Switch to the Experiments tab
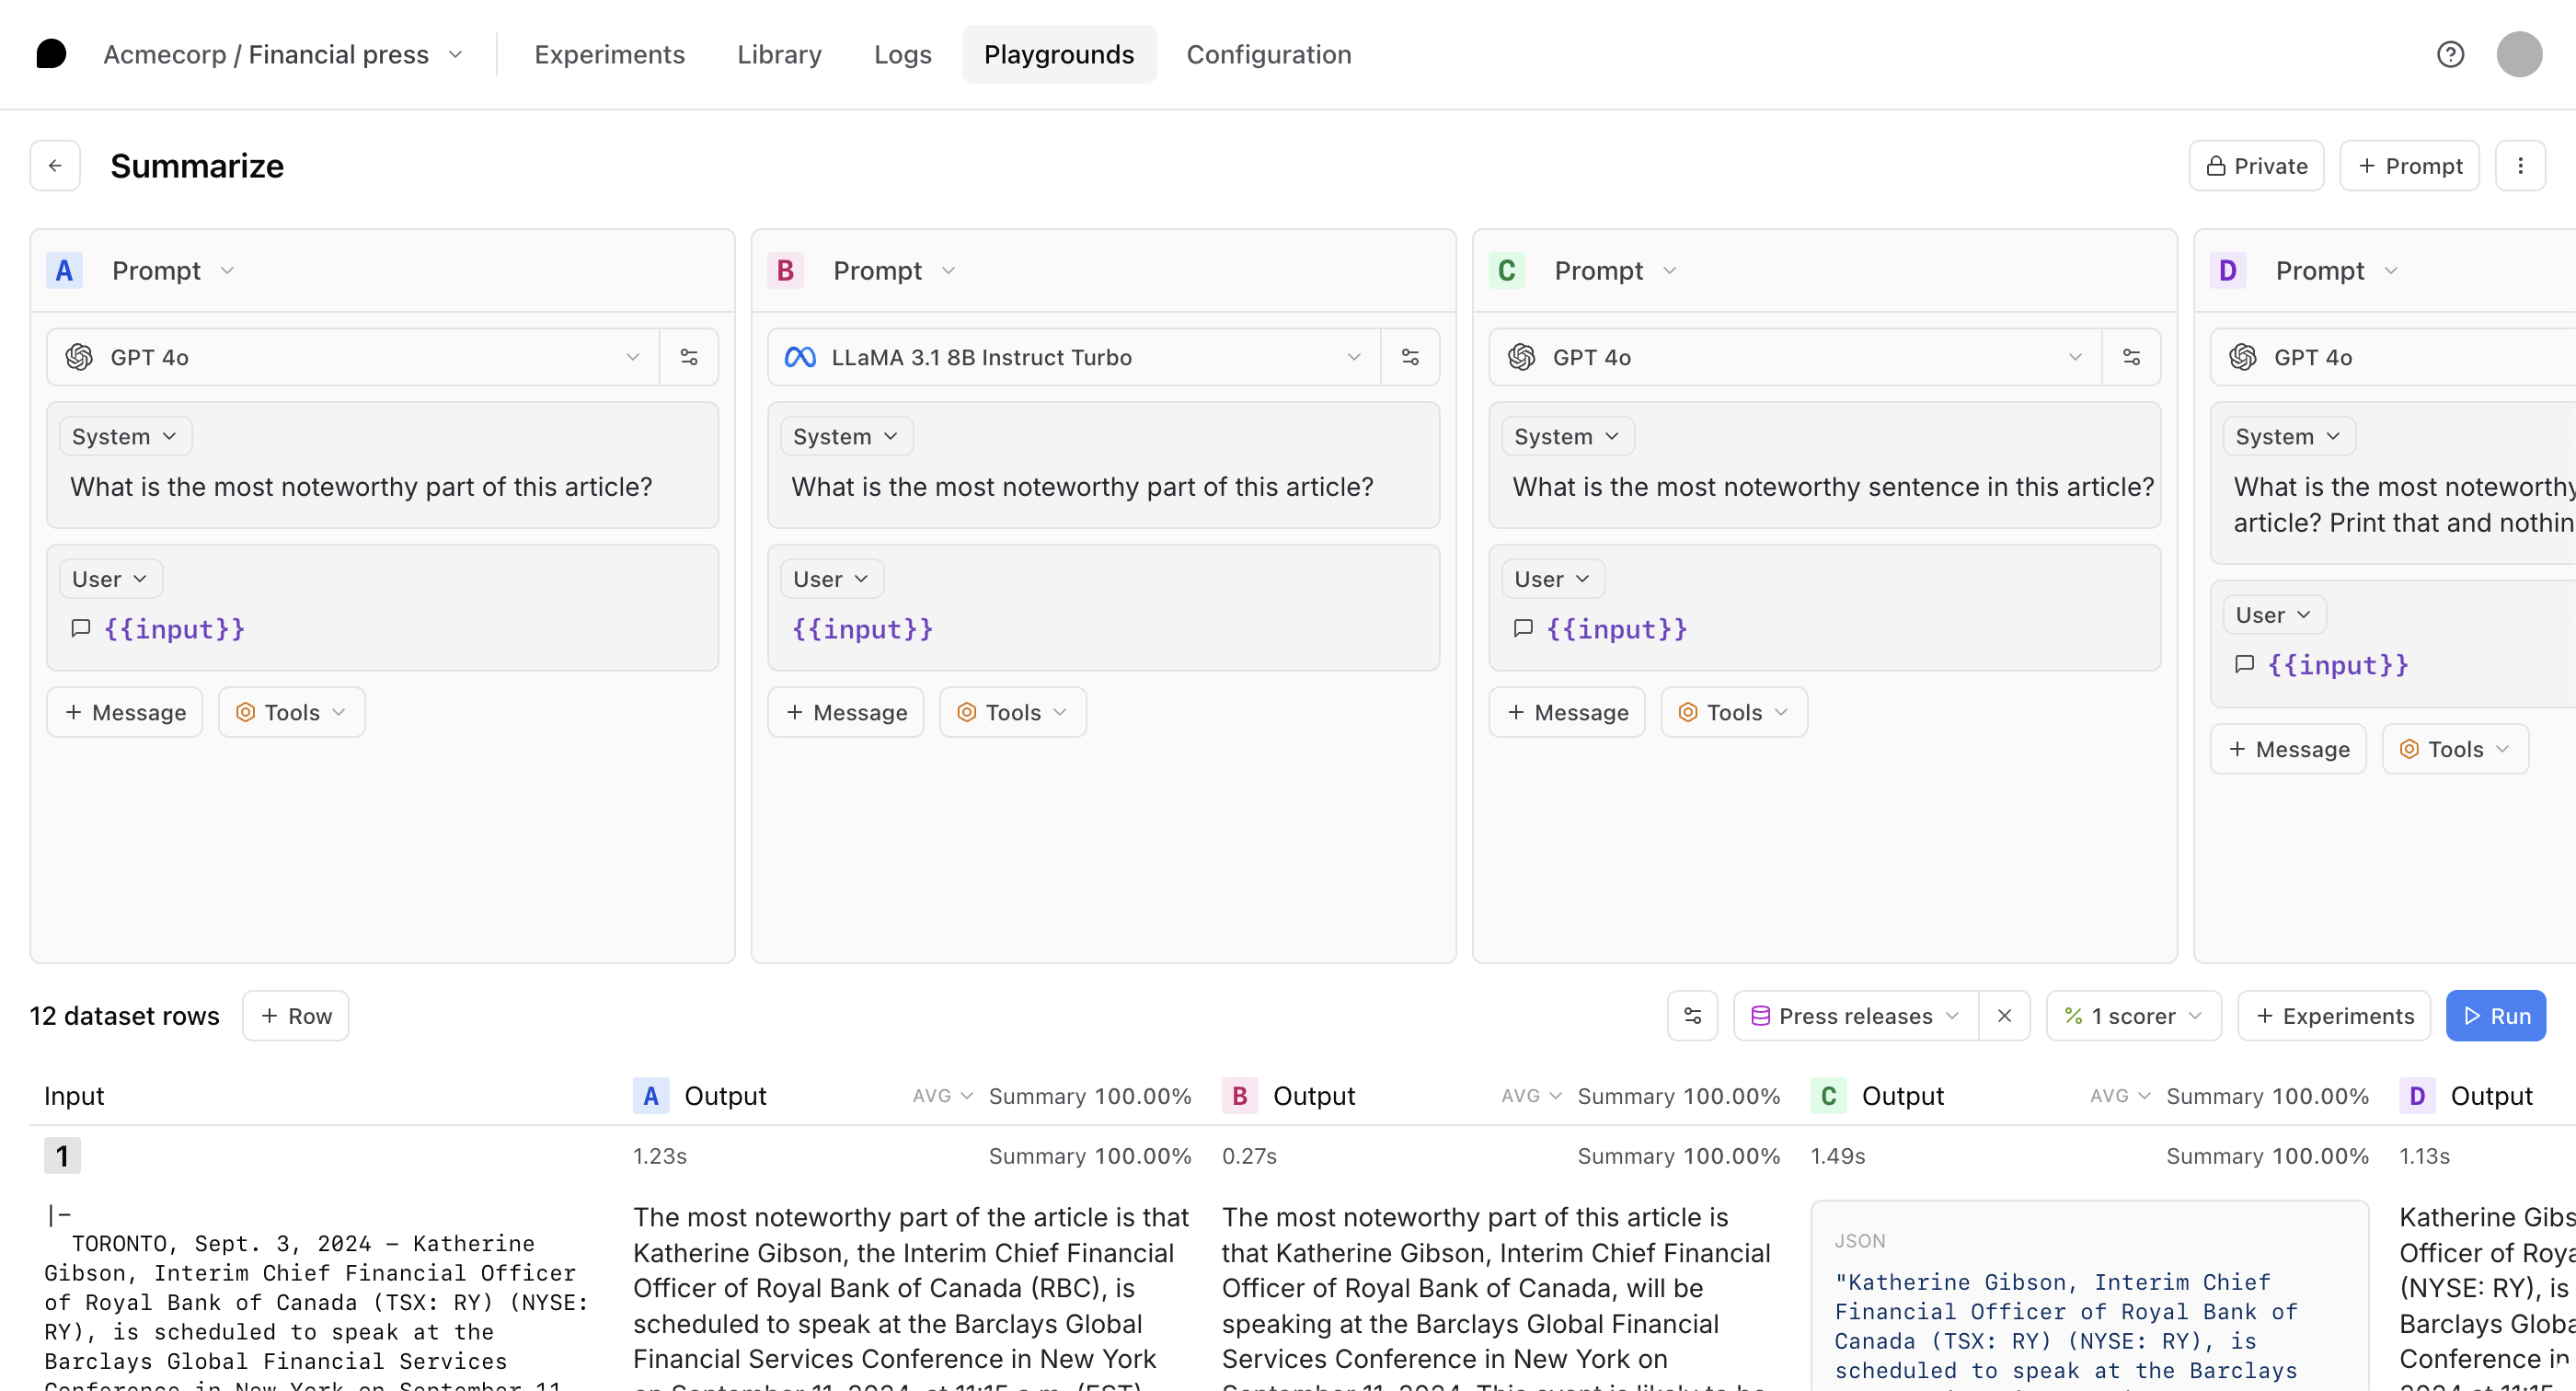Viewport: 2576px width, 1391px height. tap(609, 54)
